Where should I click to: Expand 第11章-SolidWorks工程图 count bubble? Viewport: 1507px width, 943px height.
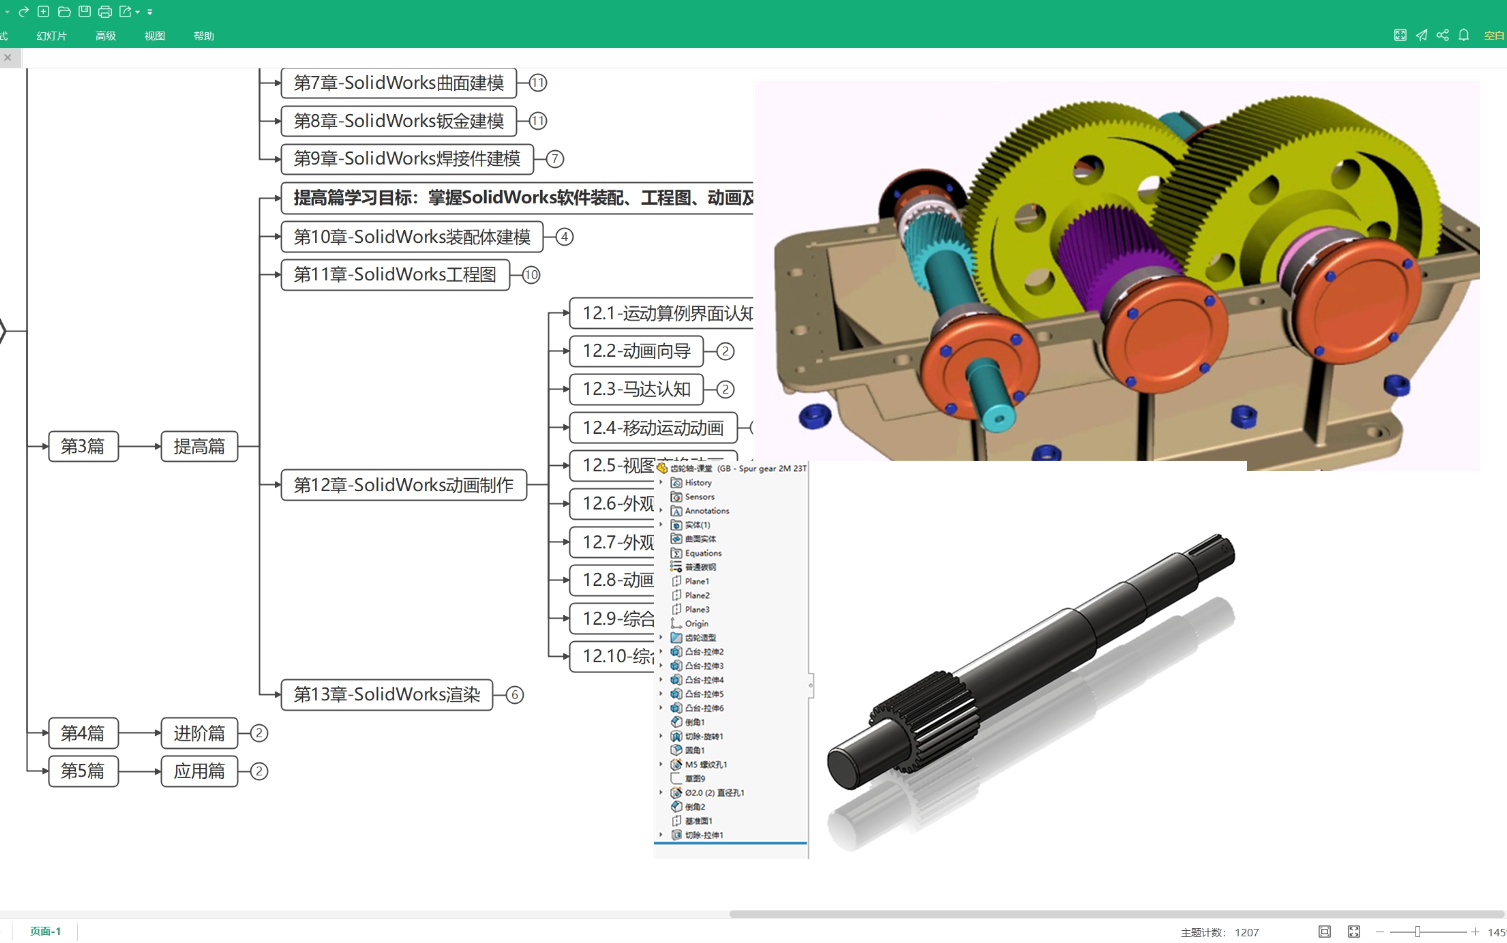[x=531, y=275]
